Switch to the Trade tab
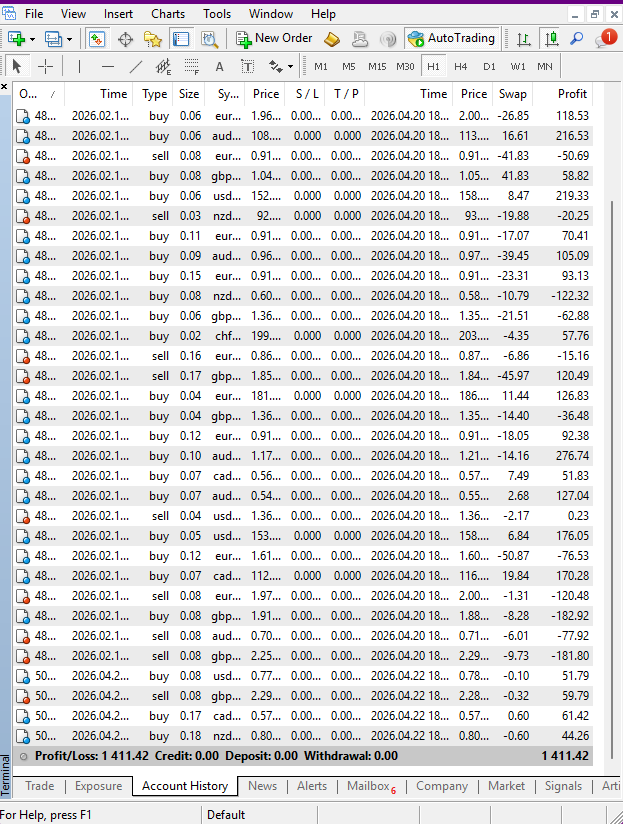The image size is (623, 824). point(39,786)
